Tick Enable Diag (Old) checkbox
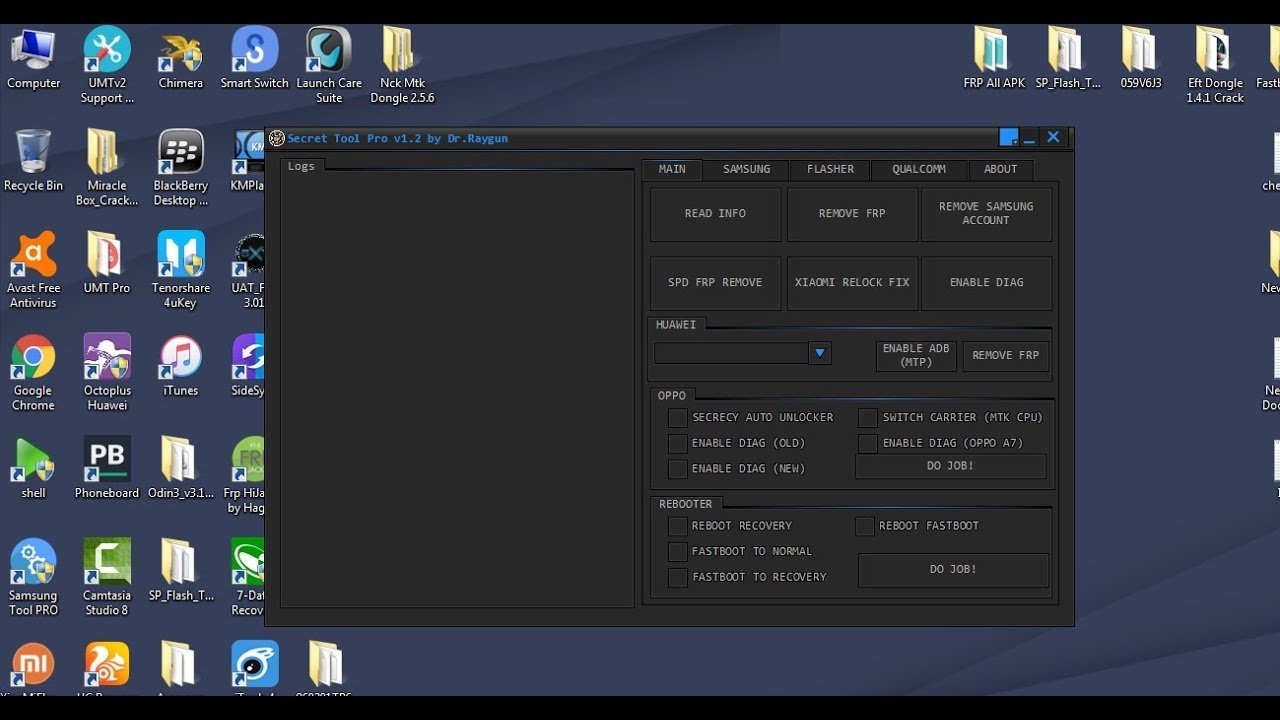 (x=678, y=443)
